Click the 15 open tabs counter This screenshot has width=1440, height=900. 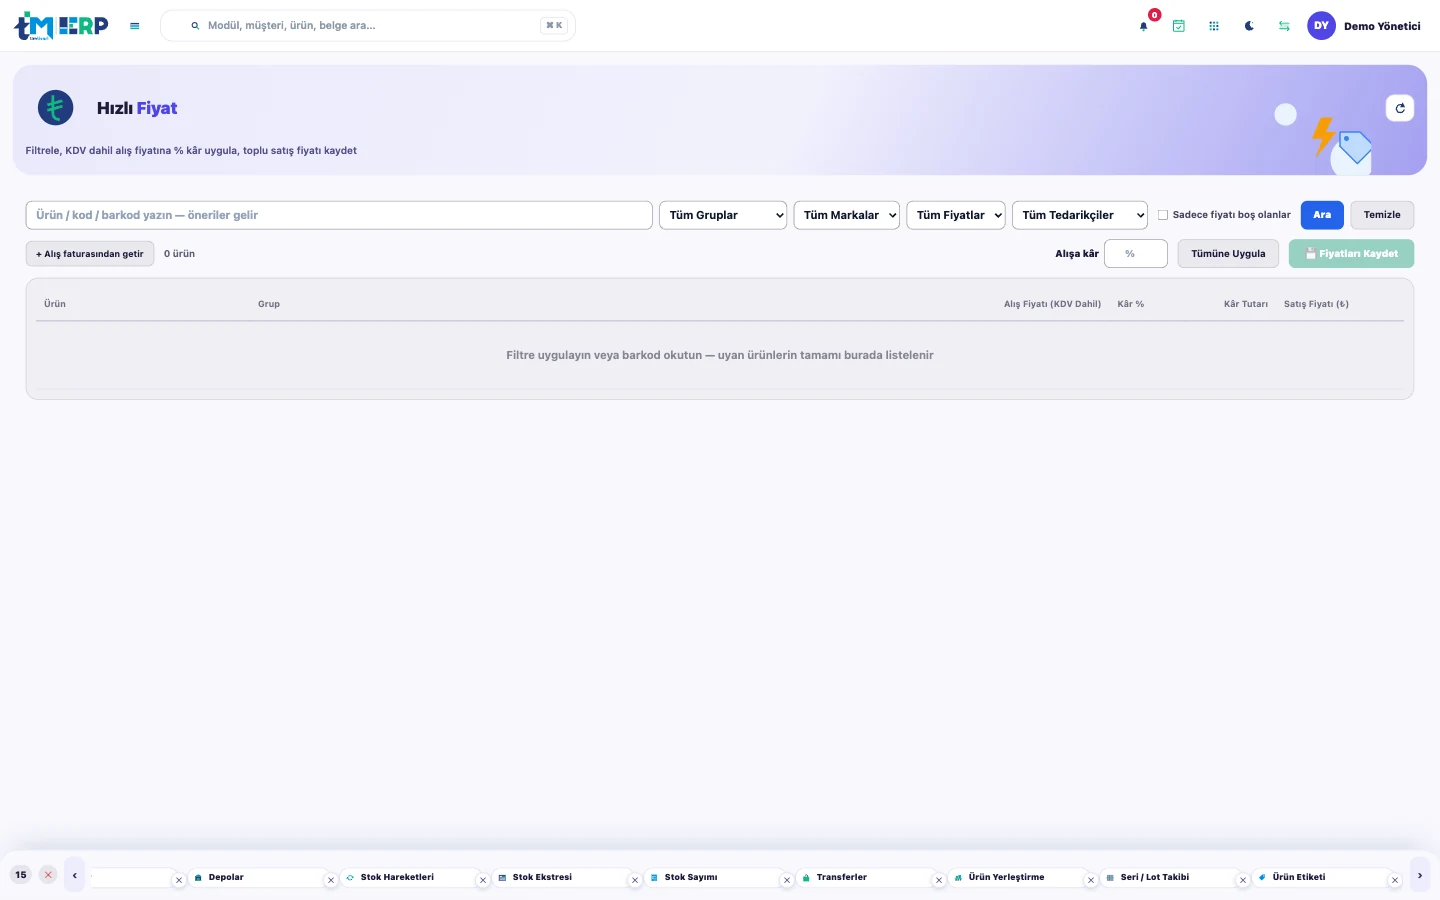[21, 875]
